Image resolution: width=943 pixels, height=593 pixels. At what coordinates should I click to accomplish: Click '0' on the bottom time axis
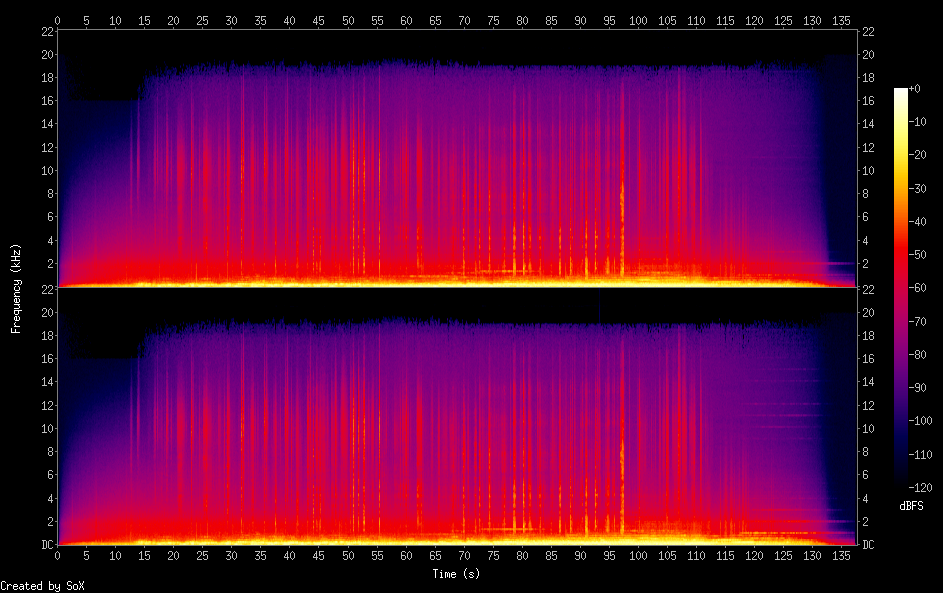pyautogui.click(x=57, y=556)
